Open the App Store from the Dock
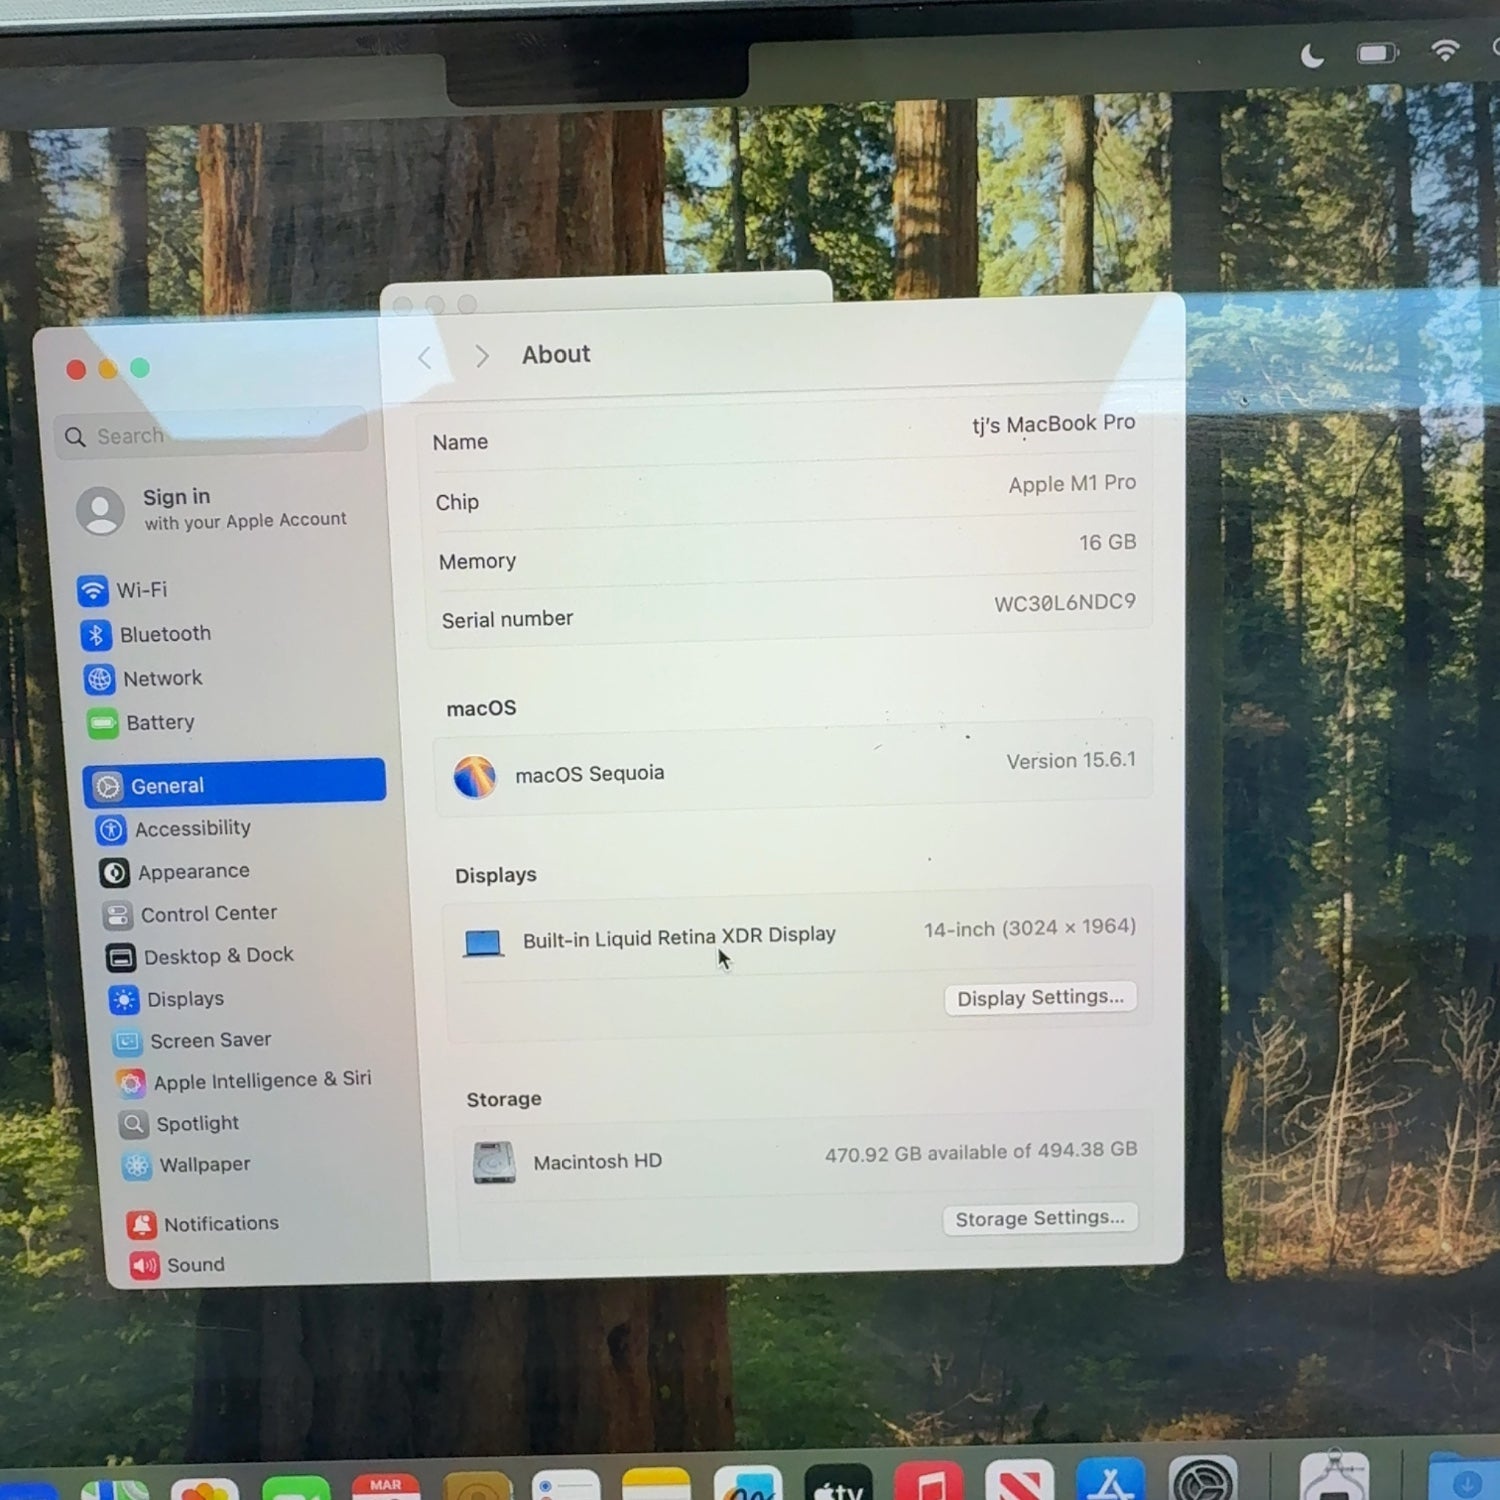Viewport: 1500px width, 1500px height. (1110, 1479)
